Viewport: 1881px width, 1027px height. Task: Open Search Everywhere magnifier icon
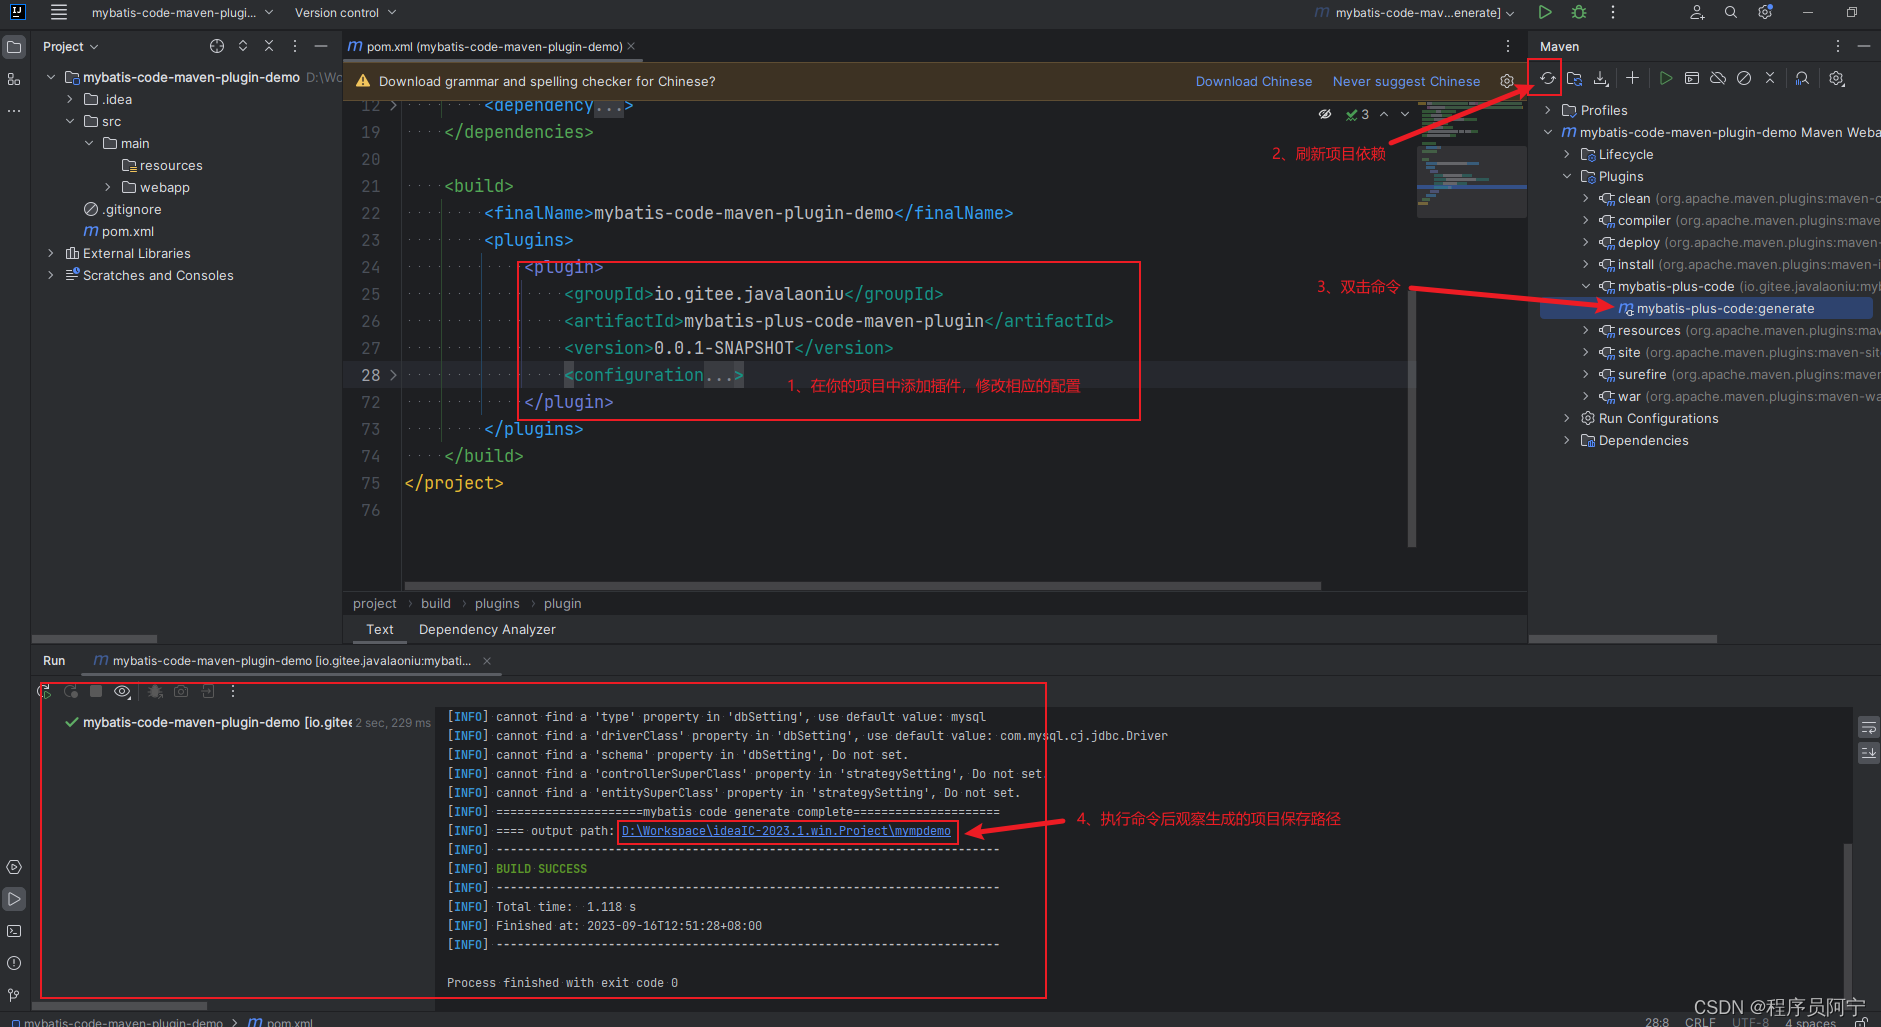click(1731, 12)
